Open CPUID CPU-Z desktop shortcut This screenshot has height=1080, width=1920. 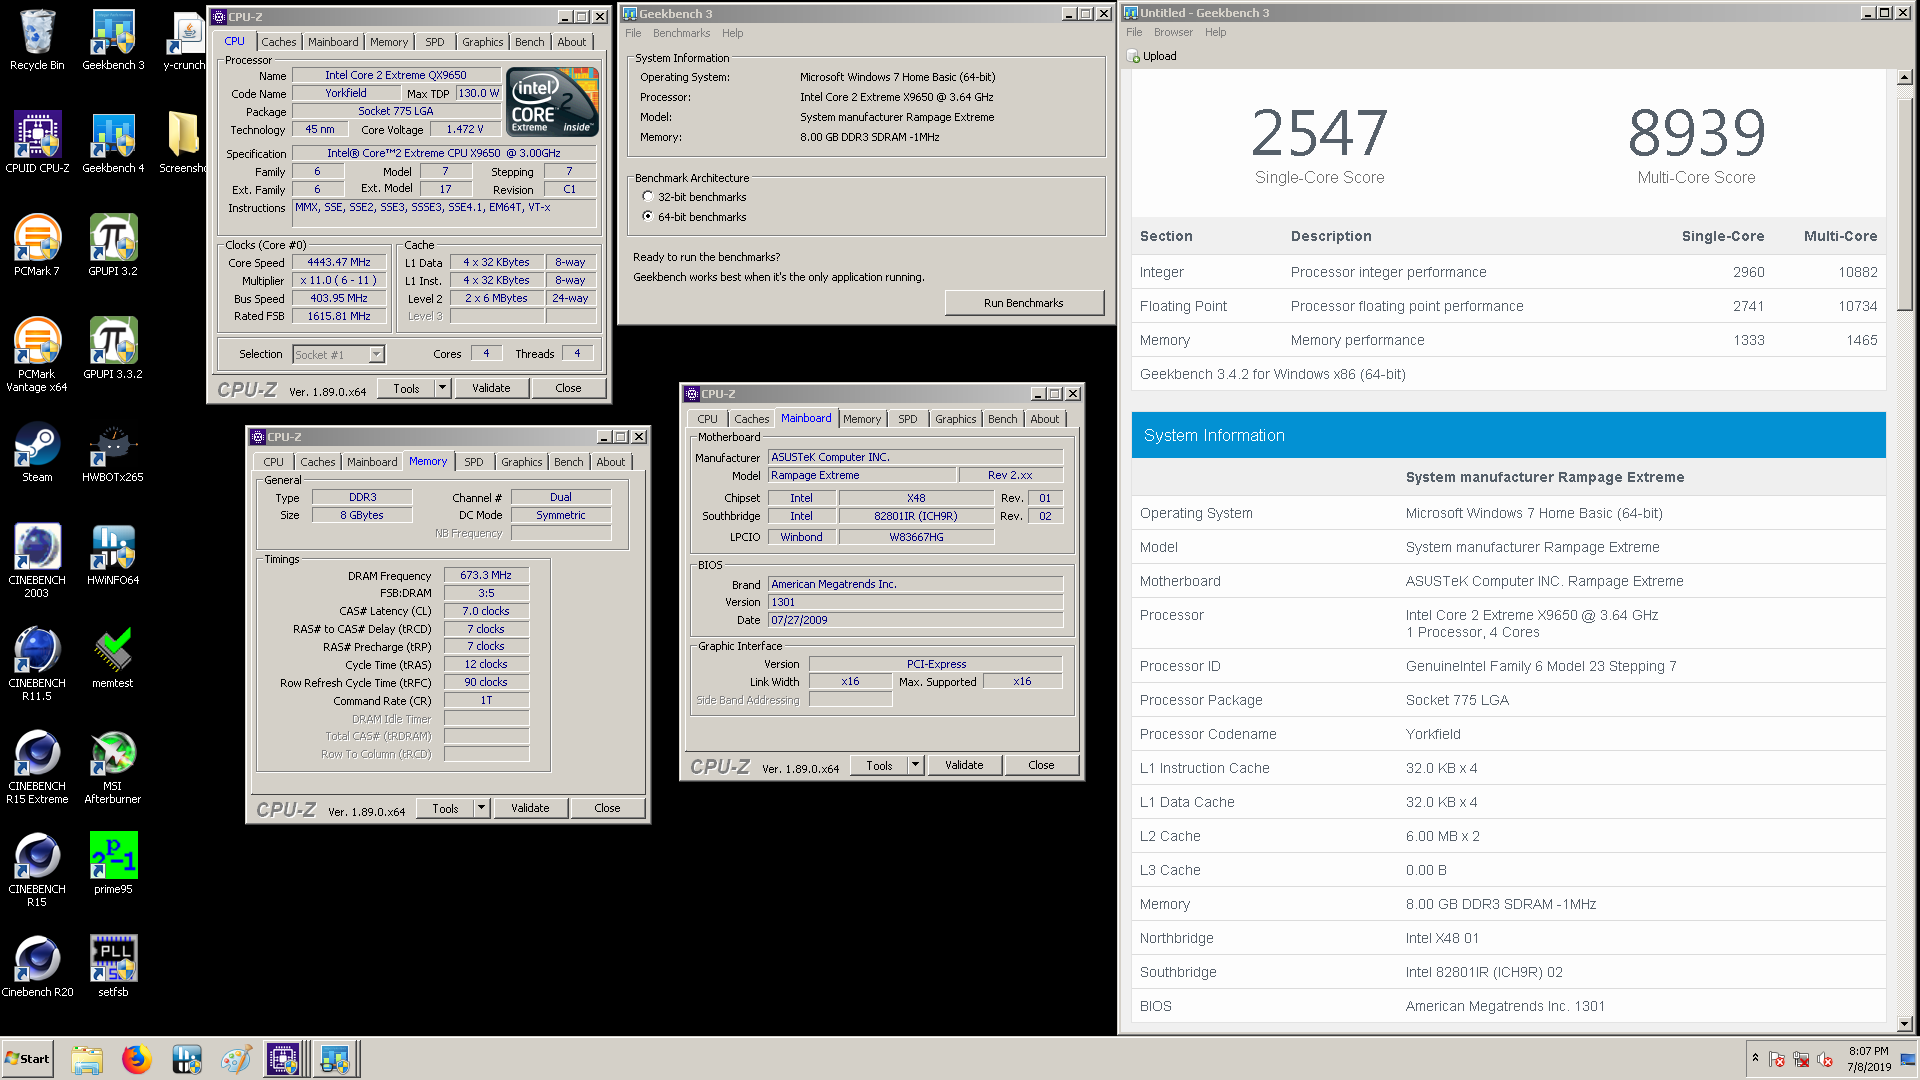(37, 142)
